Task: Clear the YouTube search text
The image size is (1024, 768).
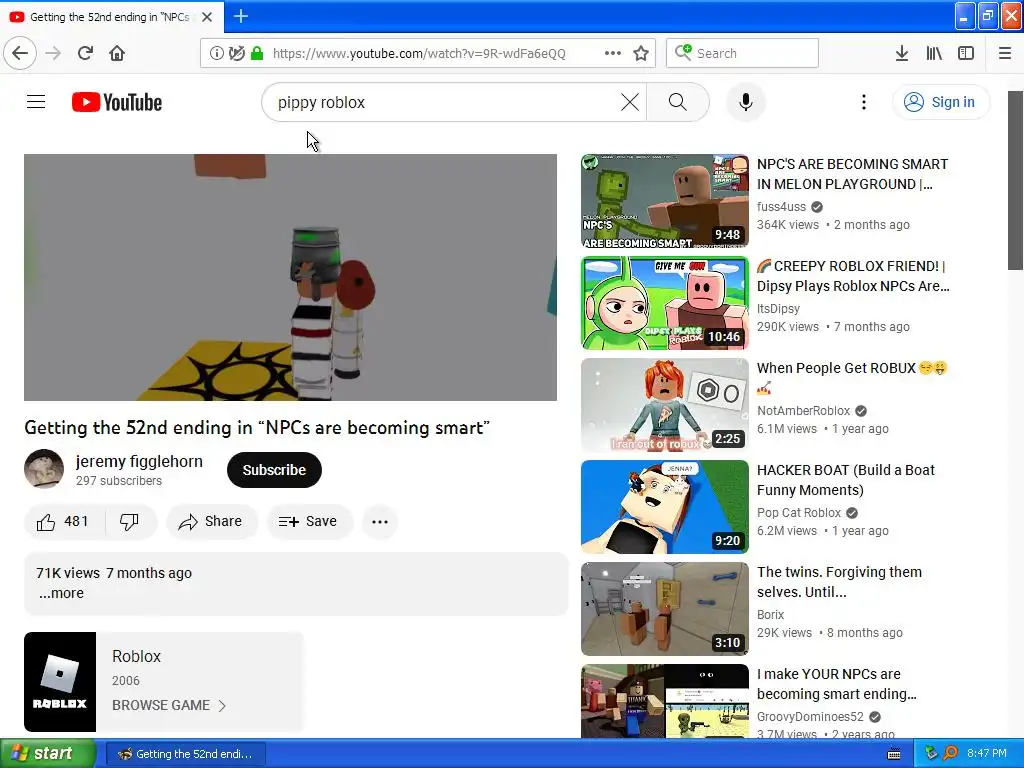Action: [x=630, y=102]
